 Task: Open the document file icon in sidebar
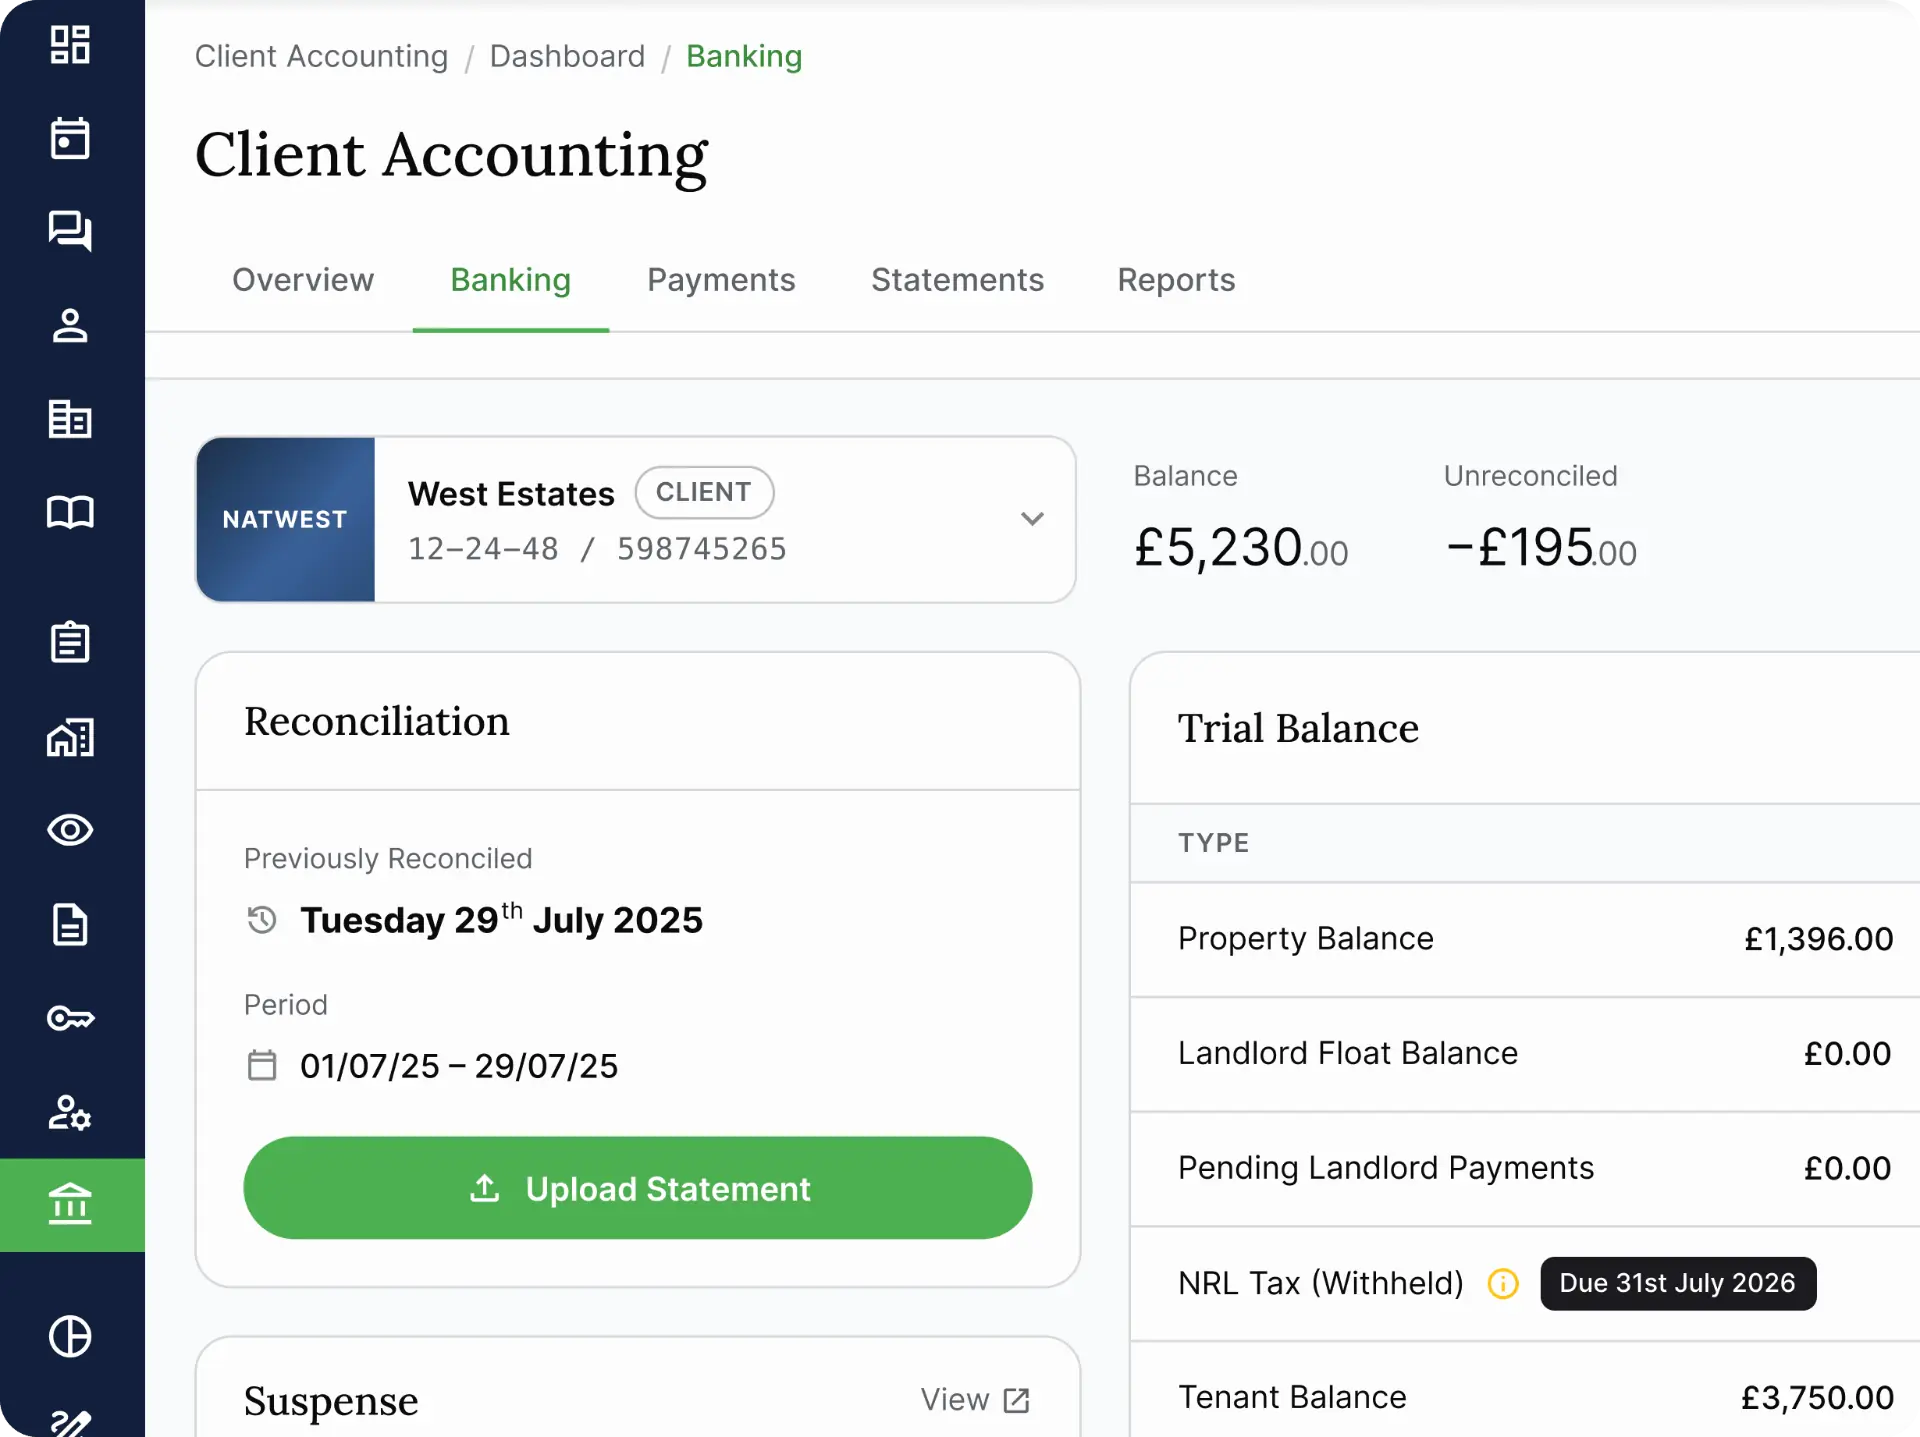[x=70, y=924]
